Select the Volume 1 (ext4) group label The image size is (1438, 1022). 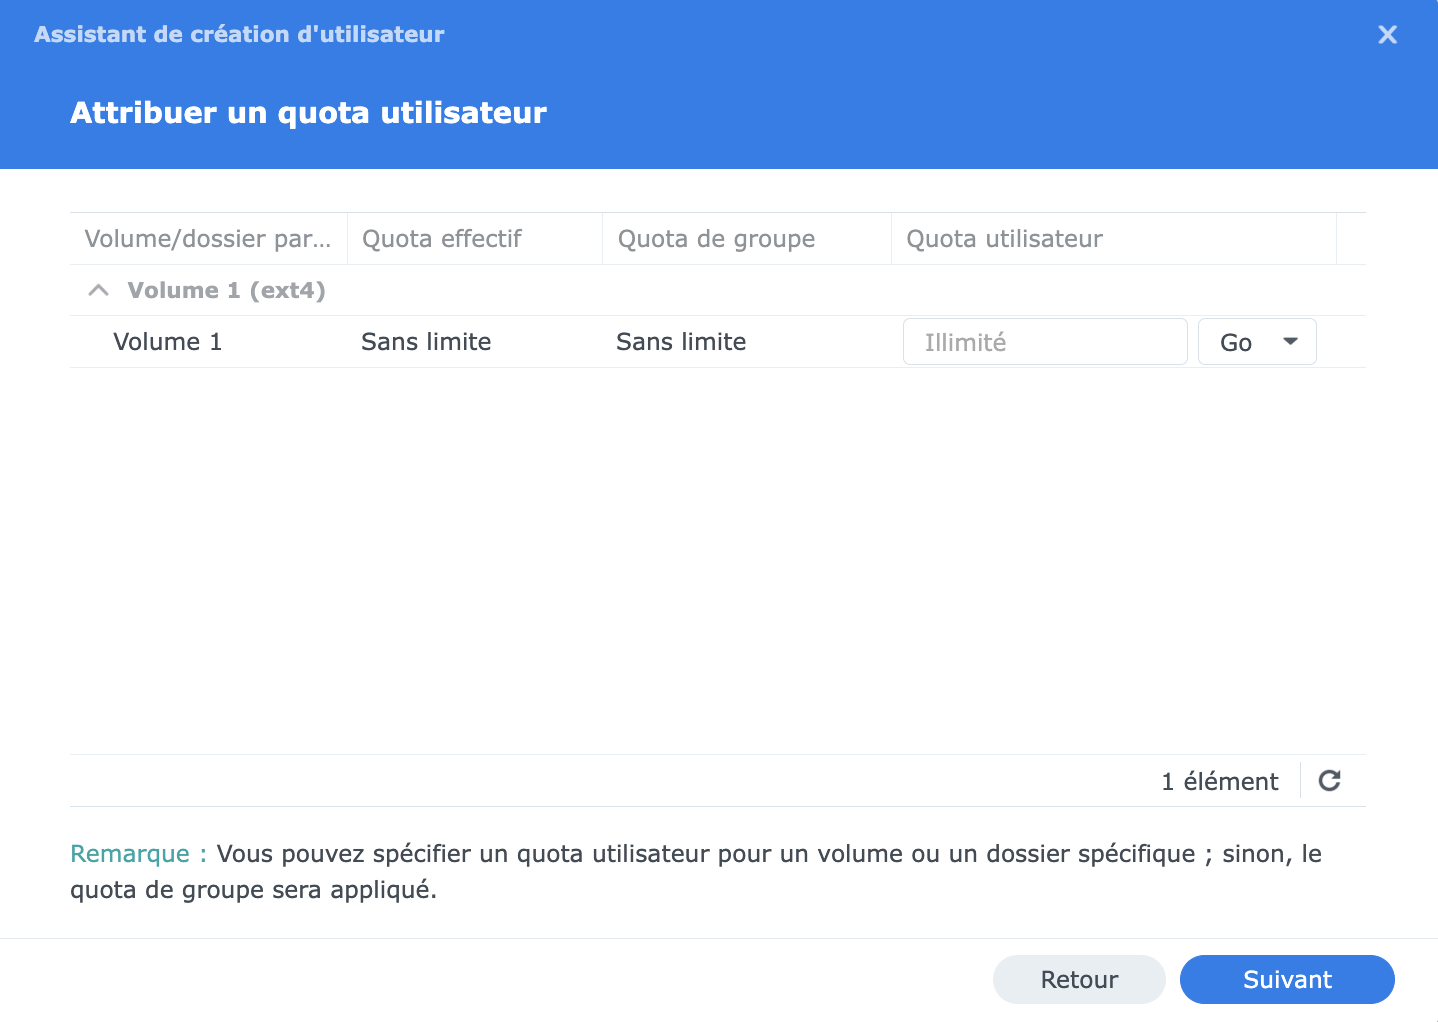point(227,290)
